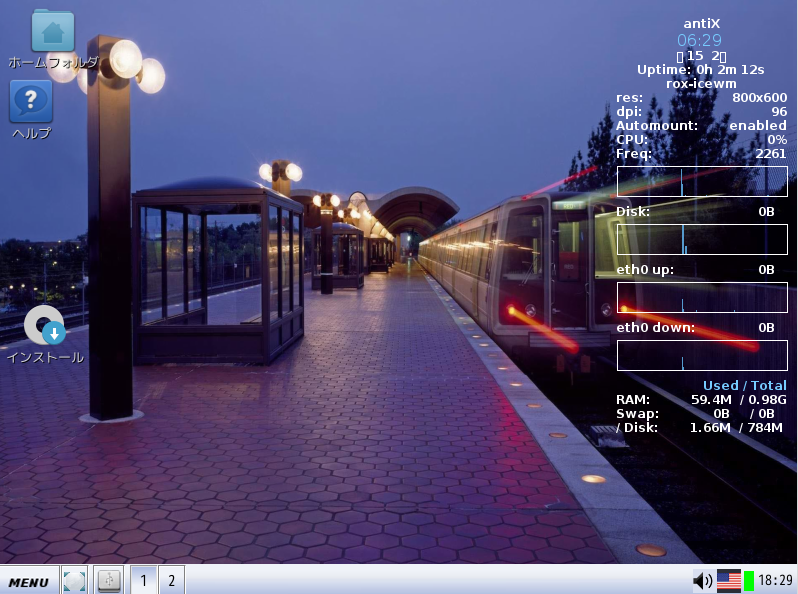Click the 'Swap: 0B / 0B' line
This screenshot has width=798, height=594.
pos(695,413)
